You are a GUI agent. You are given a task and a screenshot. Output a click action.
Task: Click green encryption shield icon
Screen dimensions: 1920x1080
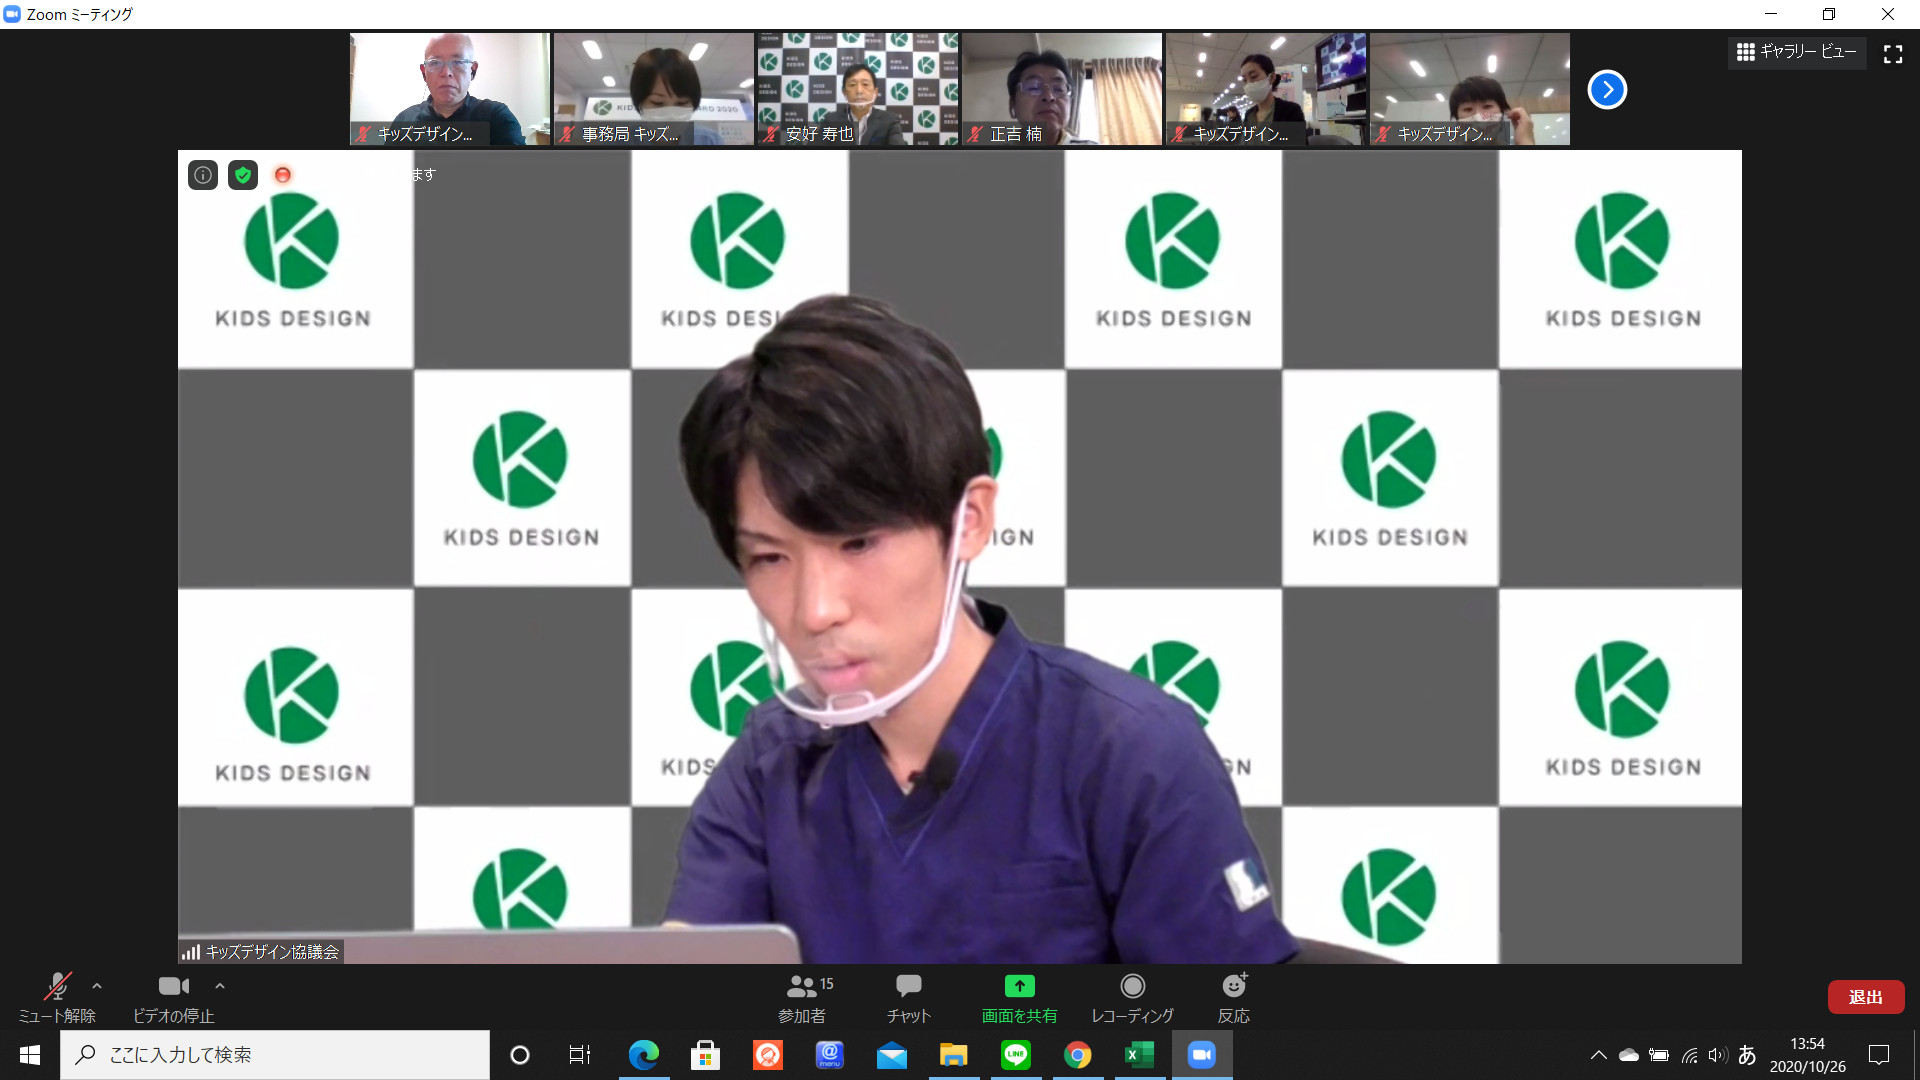point(243,175)
